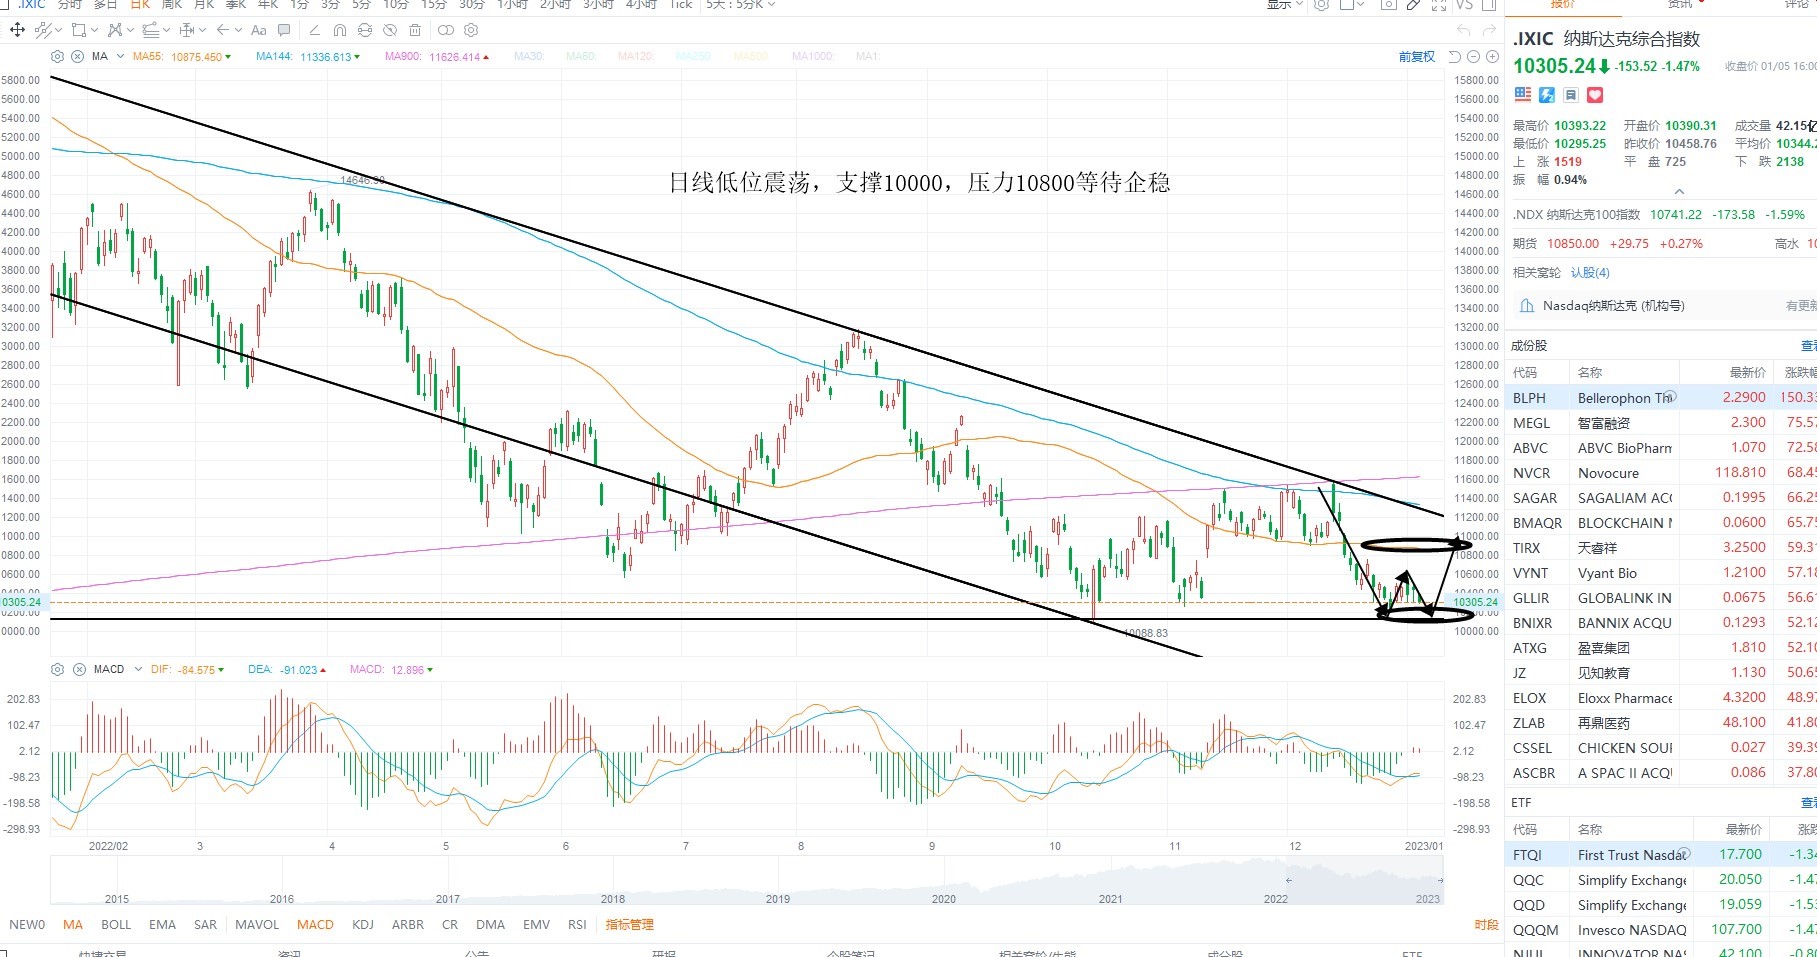Pick the Aa text annotation tool
The width and height of the screenshot is (1817, 957).
coord(259,30)
